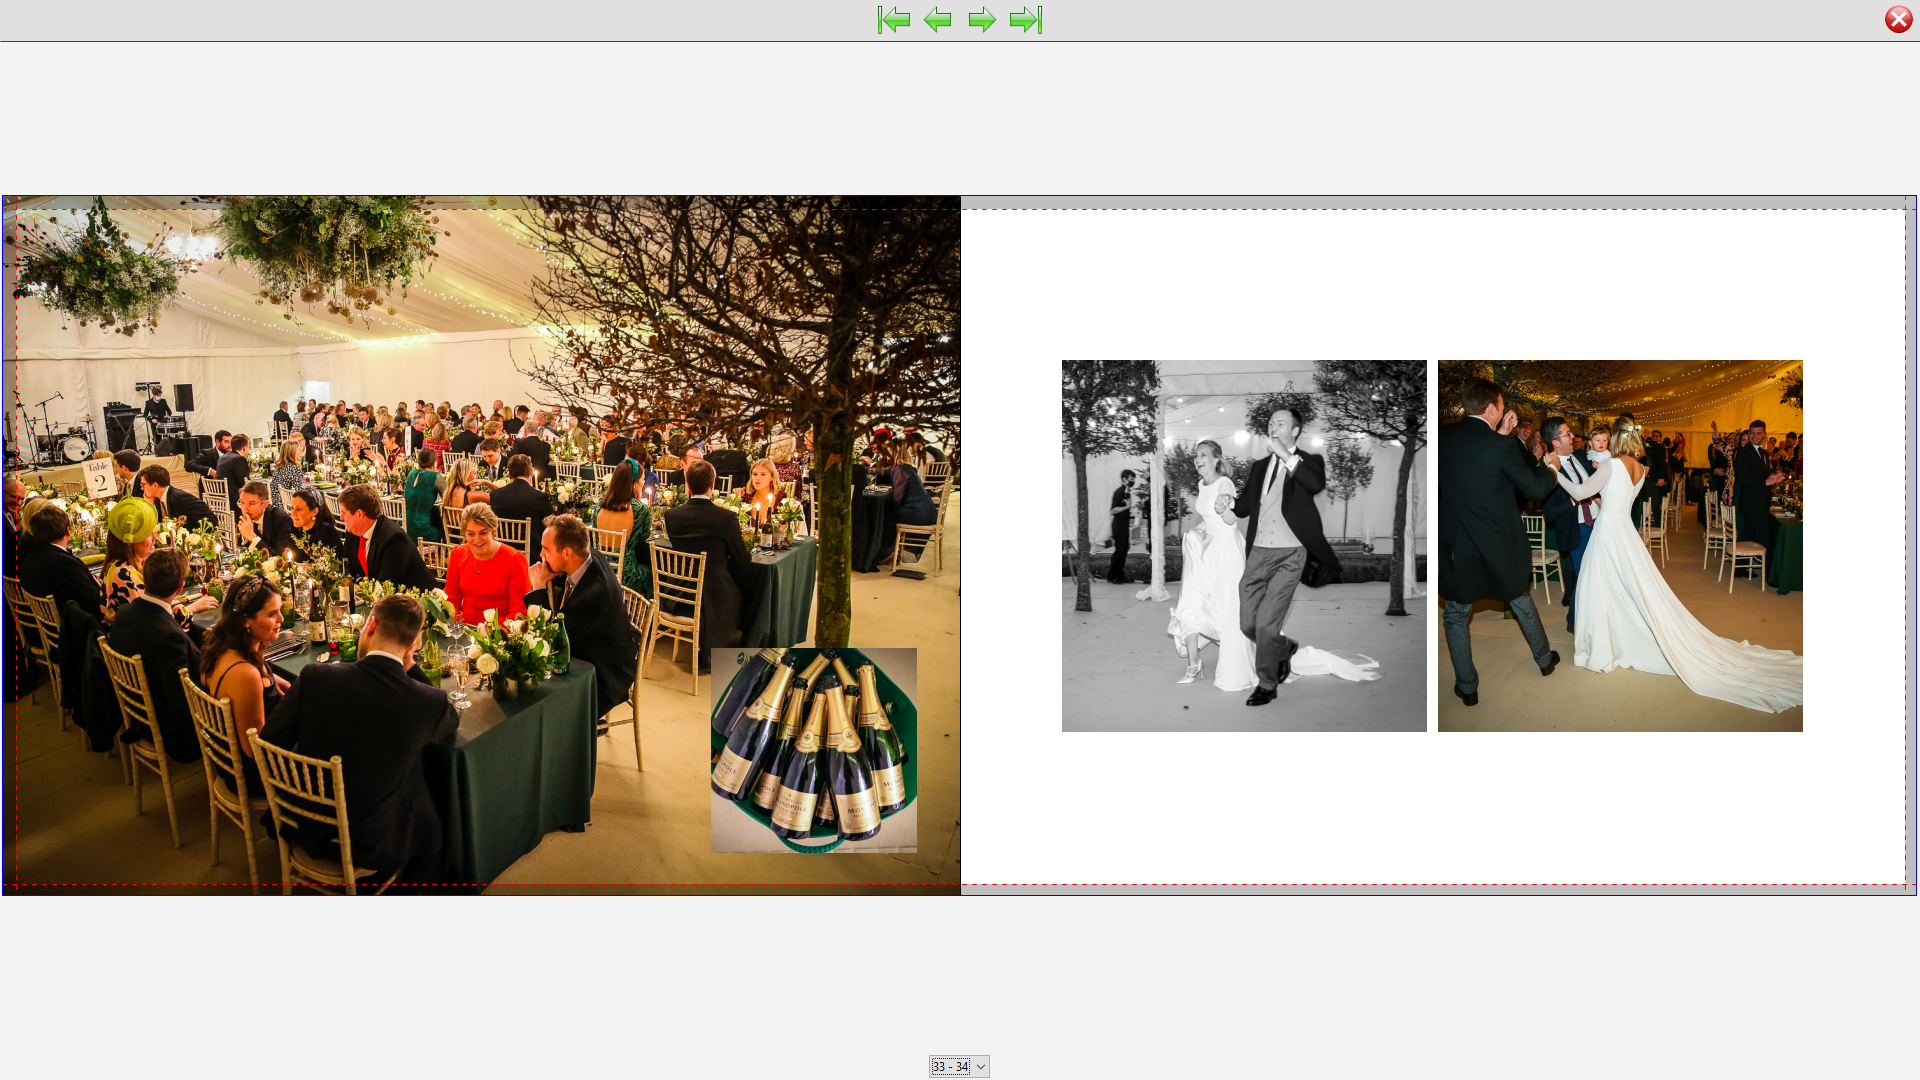
Task: Click the '33 - 34' page selector text
Action: click(x=949, y=1067)
